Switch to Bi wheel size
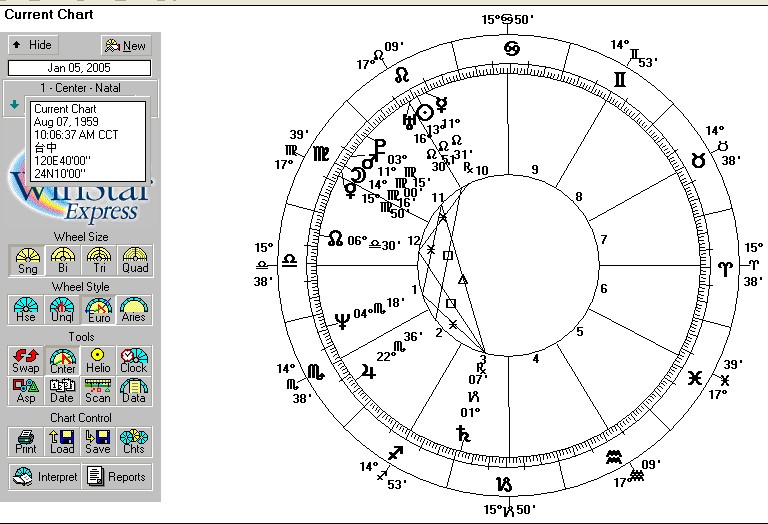Image resolution: width=768 pixels, height=524 pixels. pos(62,260)
